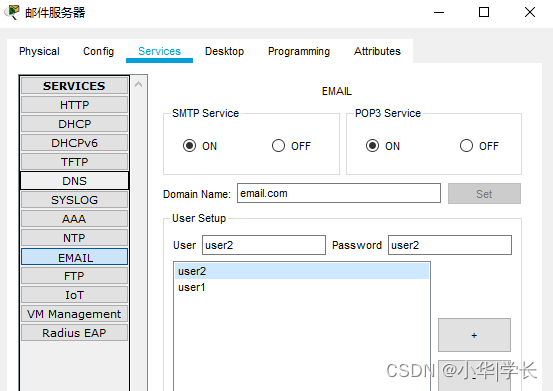Select DHCP service
The height and width of the screenshot is (391, 553).
[74, 124]
